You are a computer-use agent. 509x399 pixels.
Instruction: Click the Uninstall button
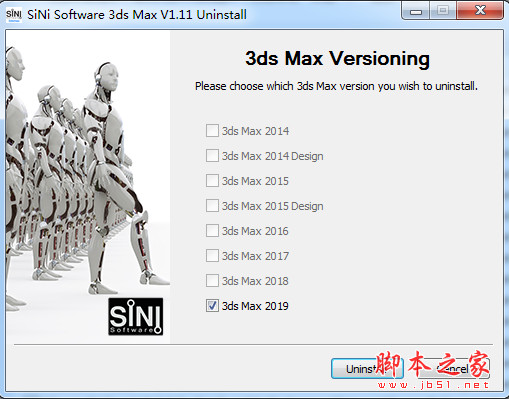(x=367, y=369)
